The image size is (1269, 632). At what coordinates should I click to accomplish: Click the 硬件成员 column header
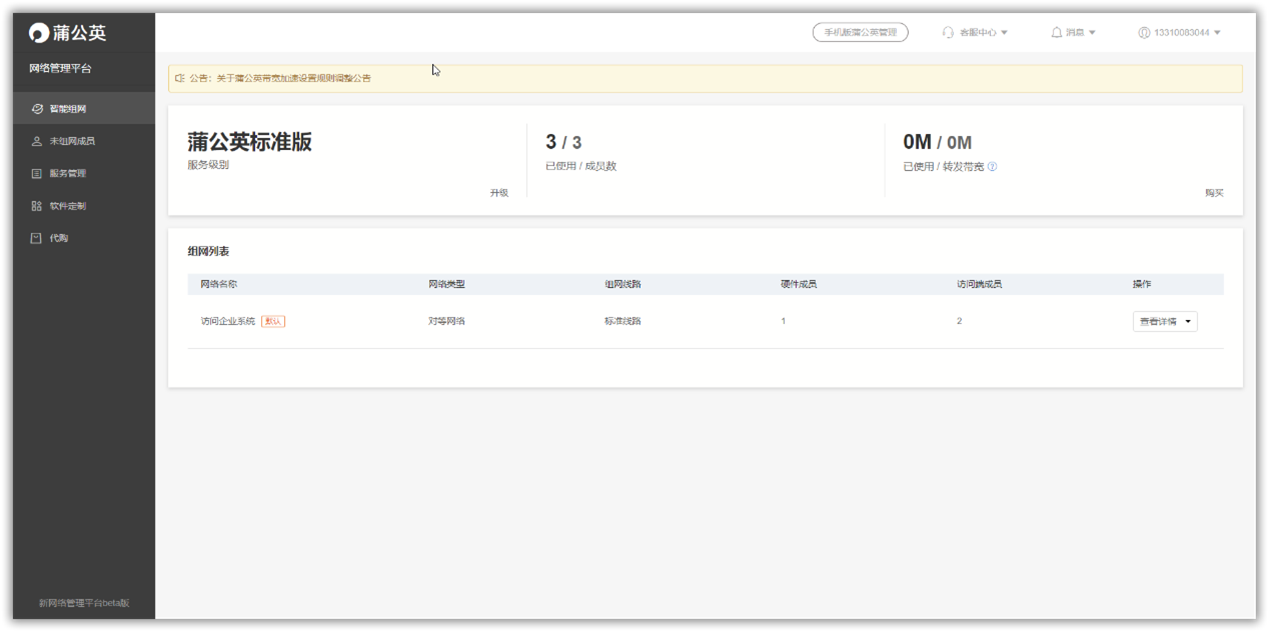pyautogui.click(x=799, y=284)
